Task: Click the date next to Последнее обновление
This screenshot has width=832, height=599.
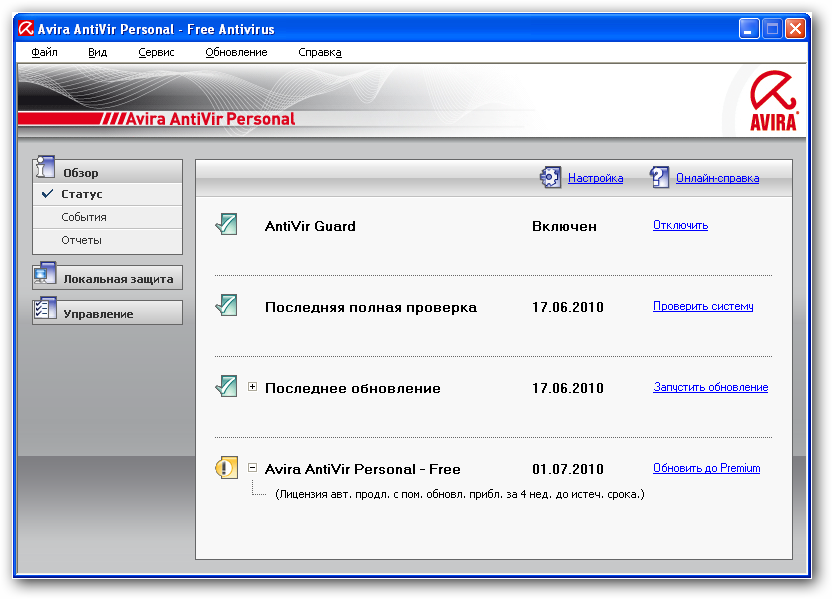Action: (x=568, y=388)
